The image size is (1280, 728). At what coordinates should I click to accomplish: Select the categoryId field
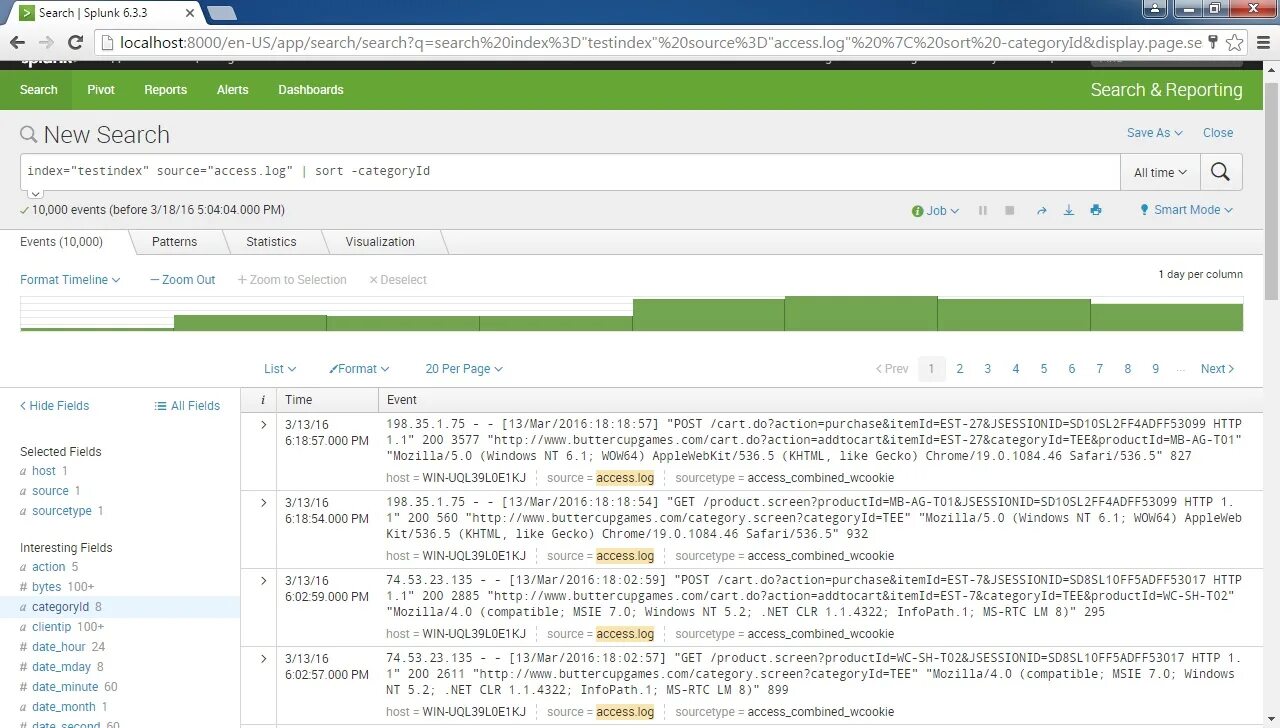[60, 607]
